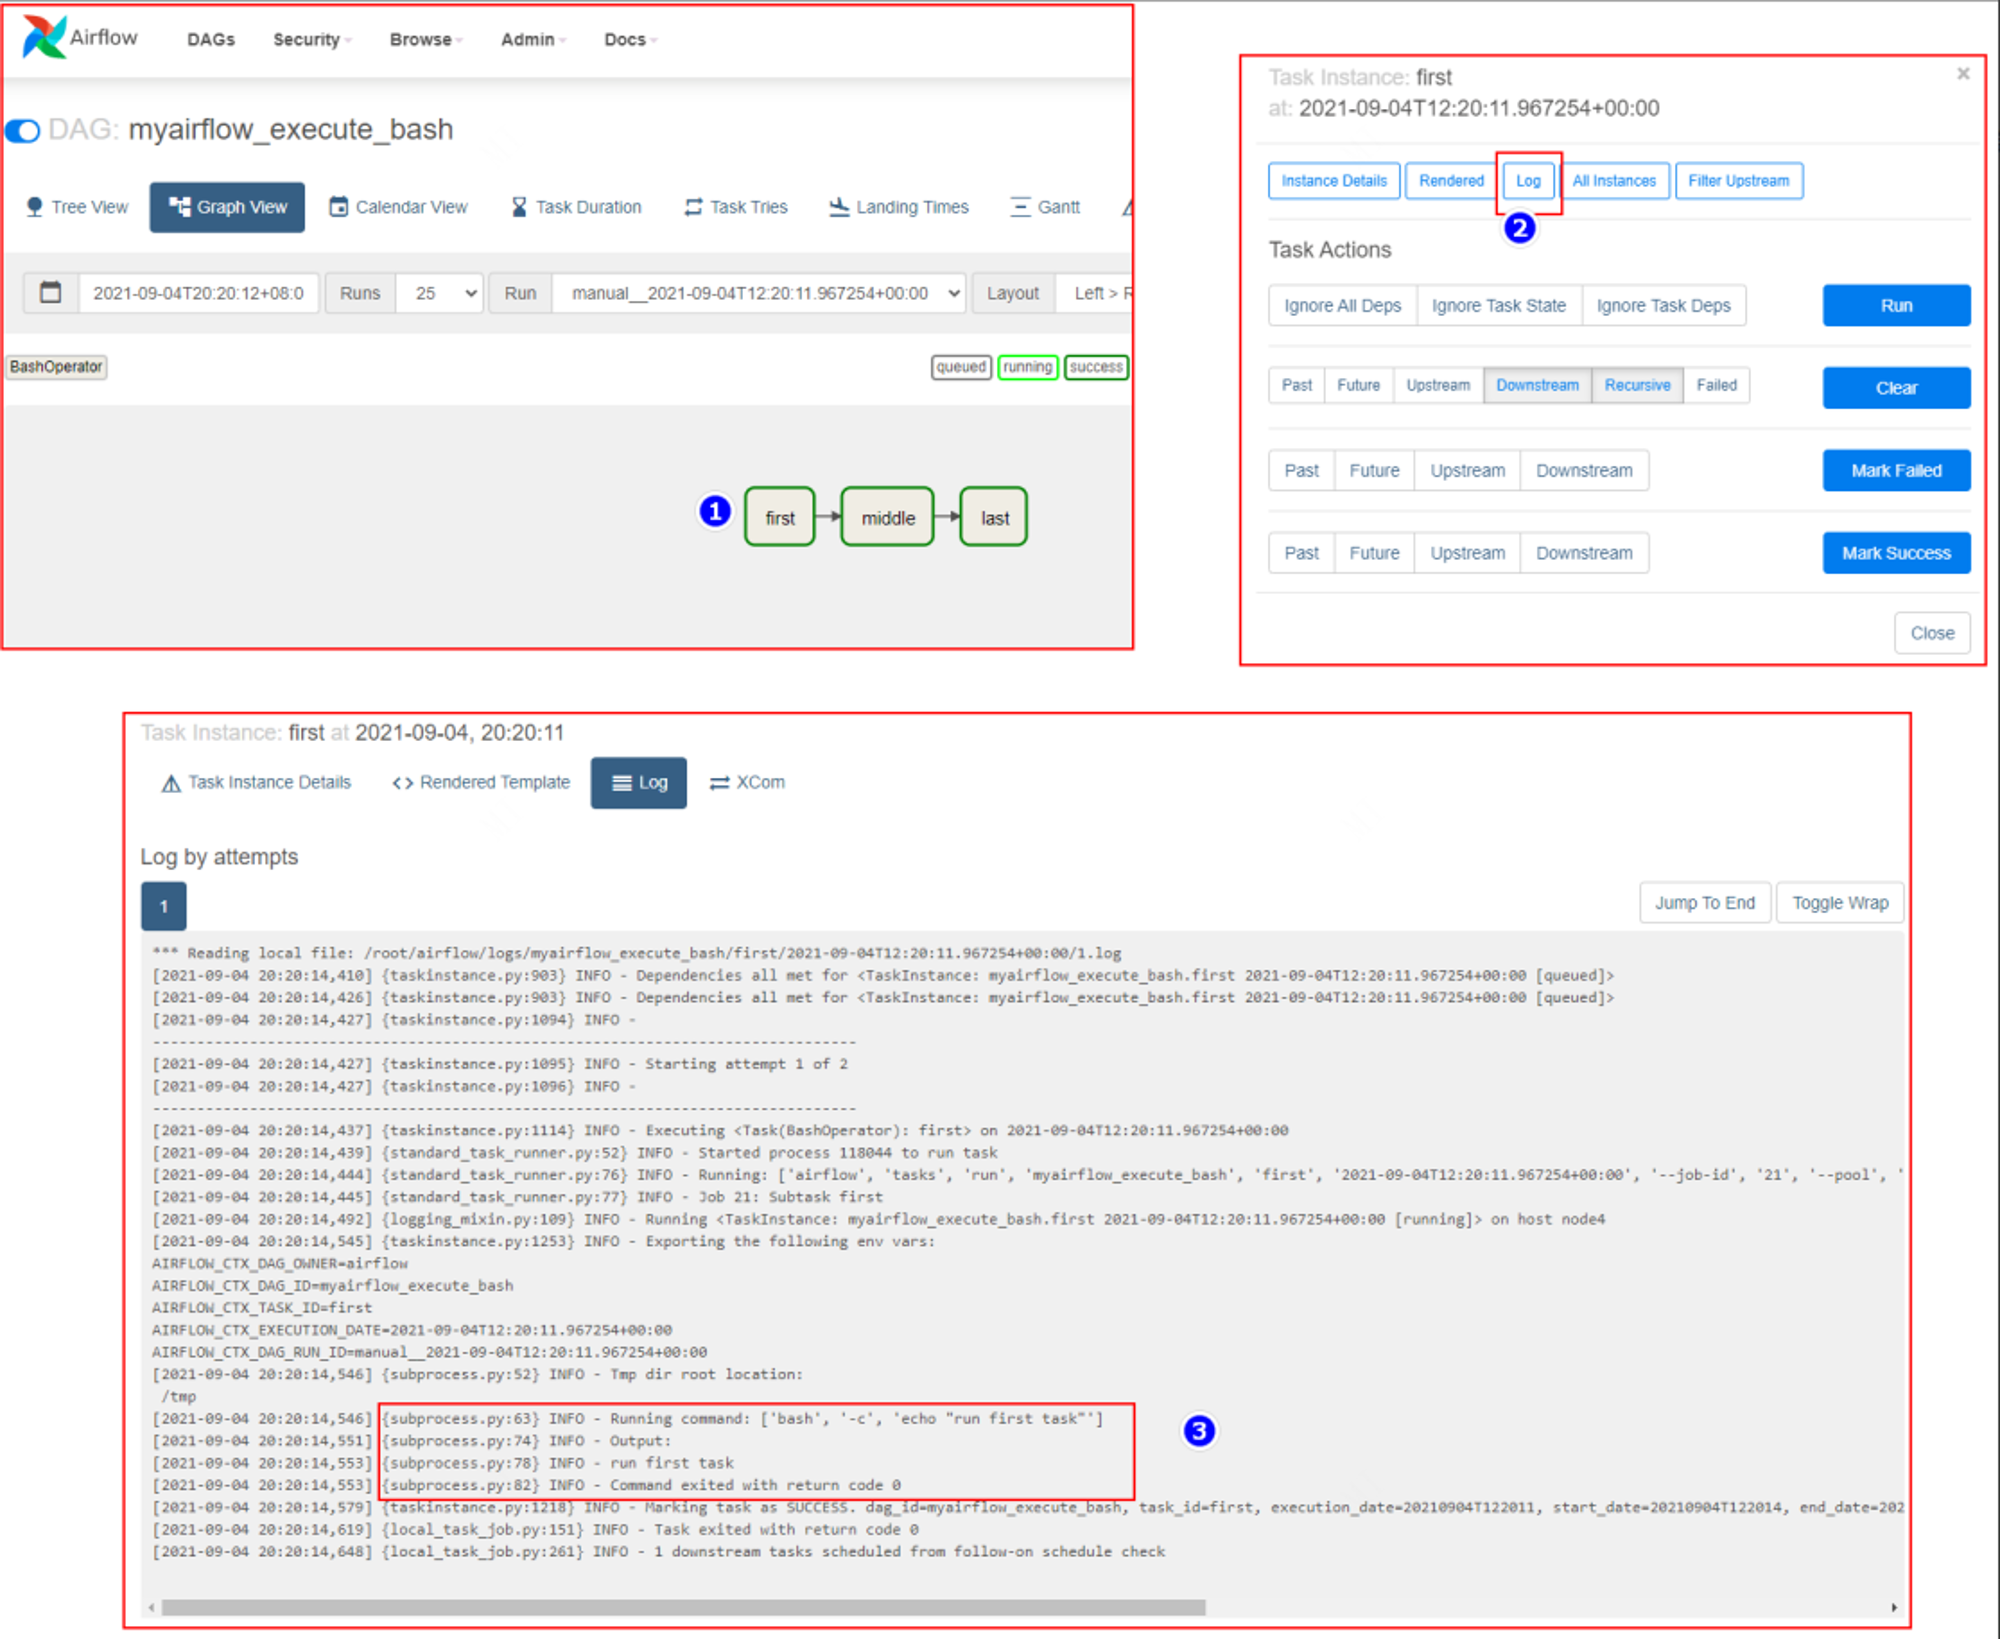Open the Security menu dropdown
Screen dimensions: 2000x1639
click(312, 40)
